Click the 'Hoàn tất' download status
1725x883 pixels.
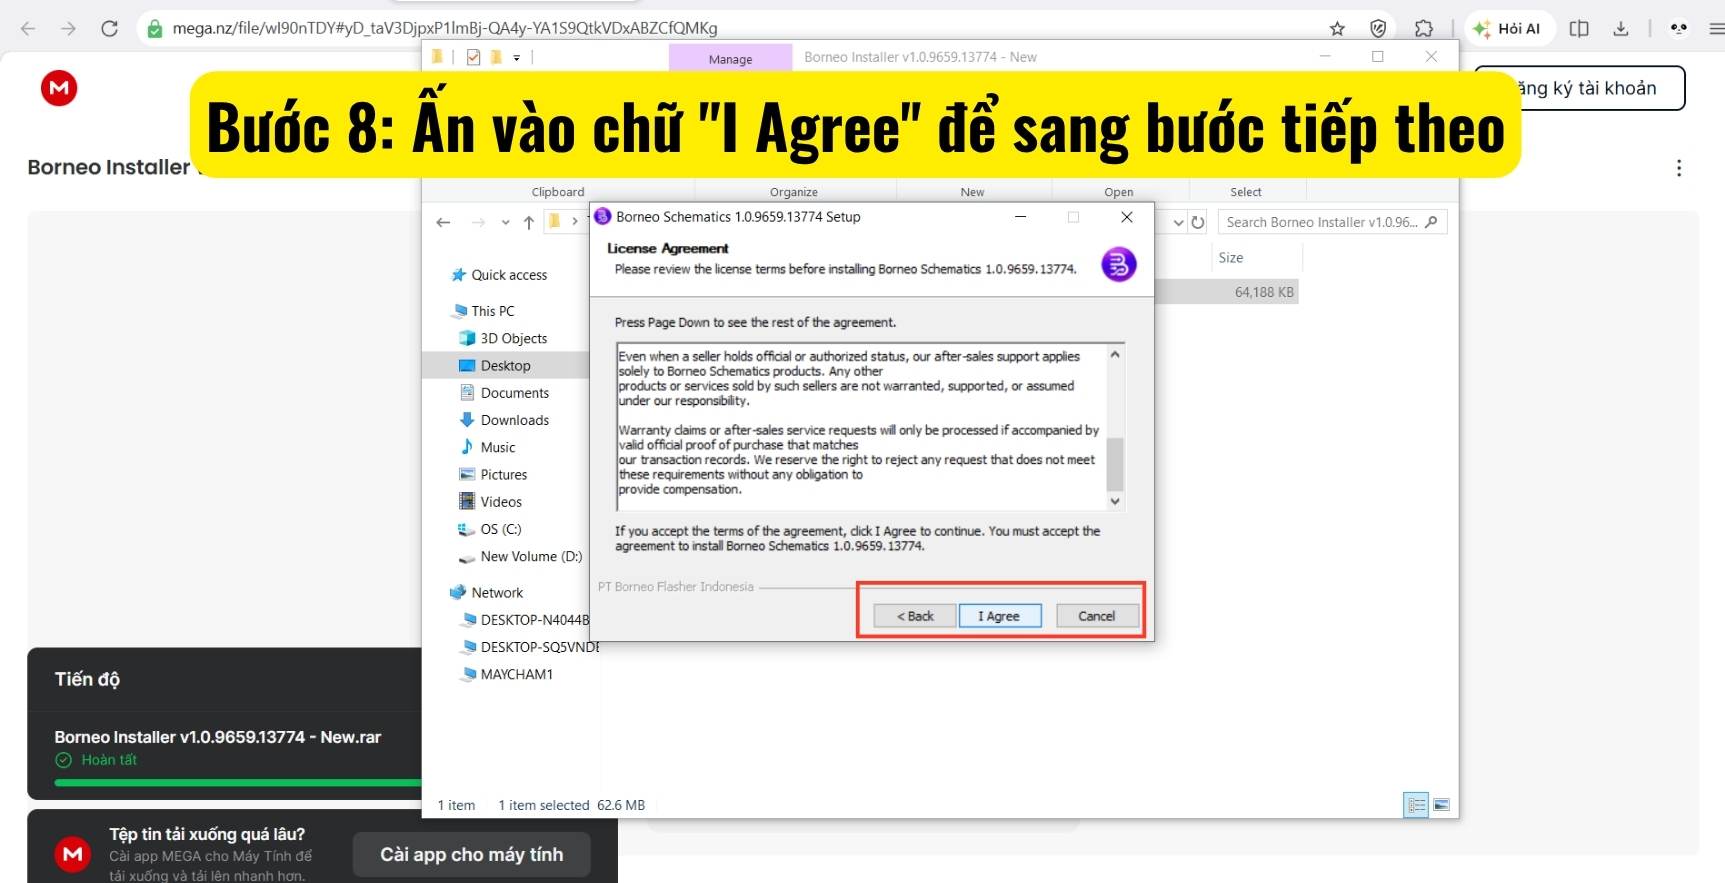pos(96,760)
